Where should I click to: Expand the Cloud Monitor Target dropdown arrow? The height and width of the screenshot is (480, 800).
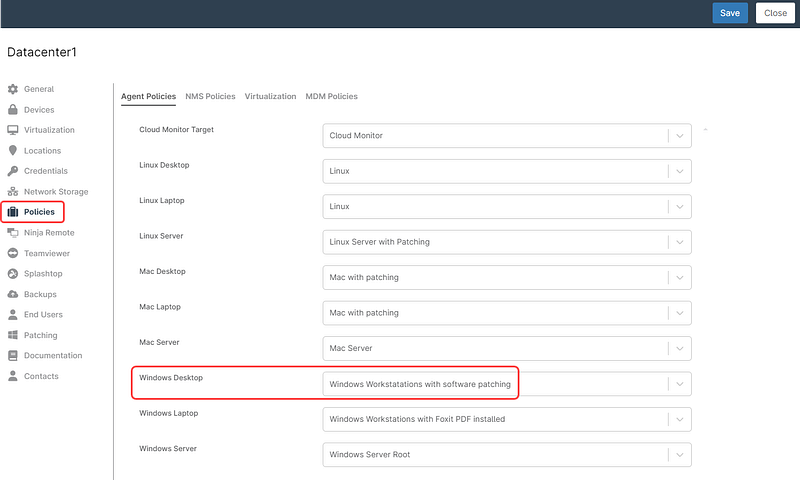(x=680, y=136)
